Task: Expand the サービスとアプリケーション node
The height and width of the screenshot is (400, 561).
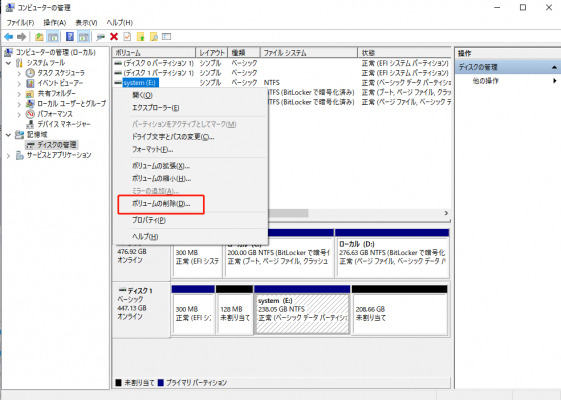Action: pyautogui.click(x=9, y=155)
